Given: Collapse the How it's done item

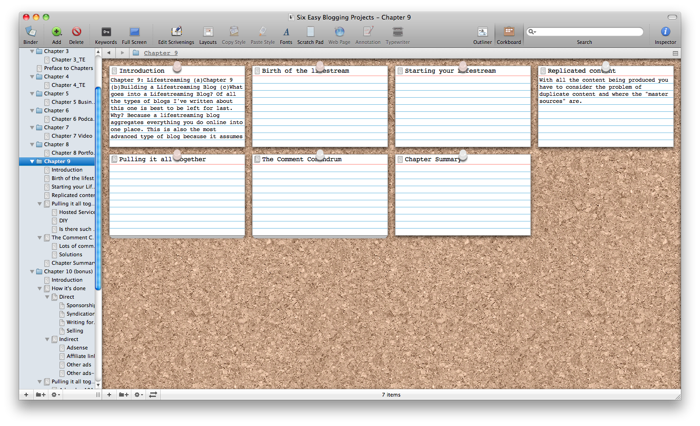Looking at the screenshot, I should coord(39,288).
